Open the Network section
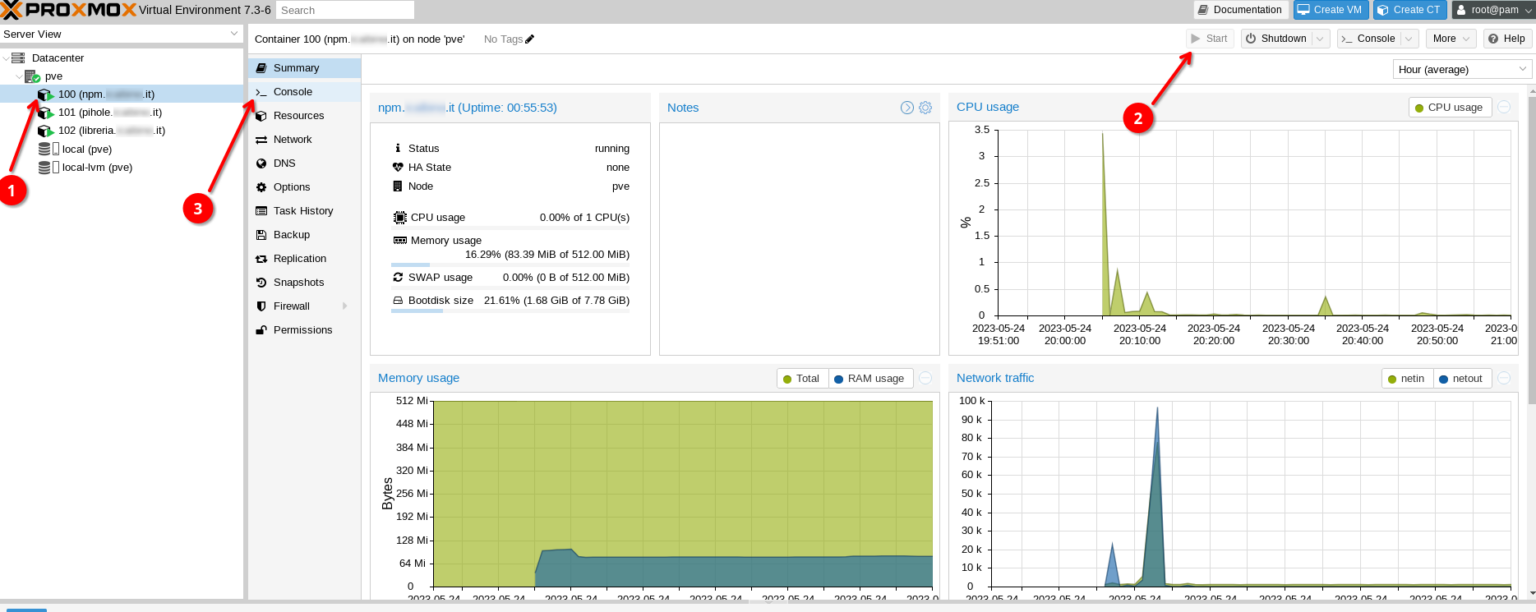 pyautogui.click(x=304, y=139)
